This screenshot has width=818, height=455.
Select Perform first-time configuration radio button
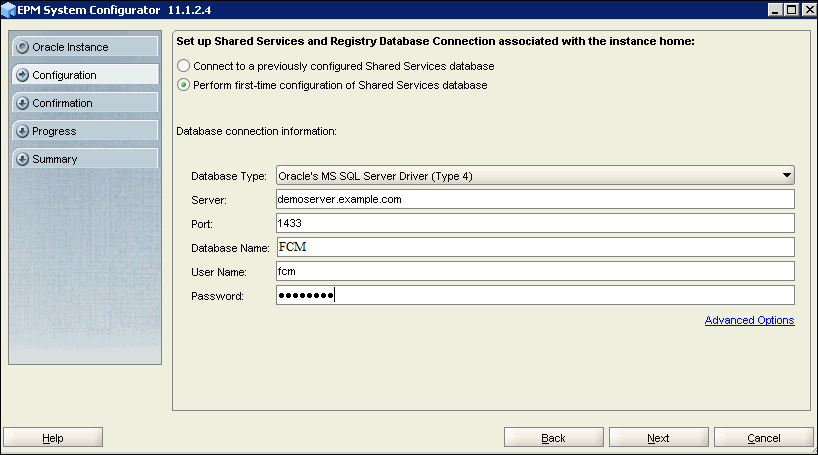click(184, 85)
